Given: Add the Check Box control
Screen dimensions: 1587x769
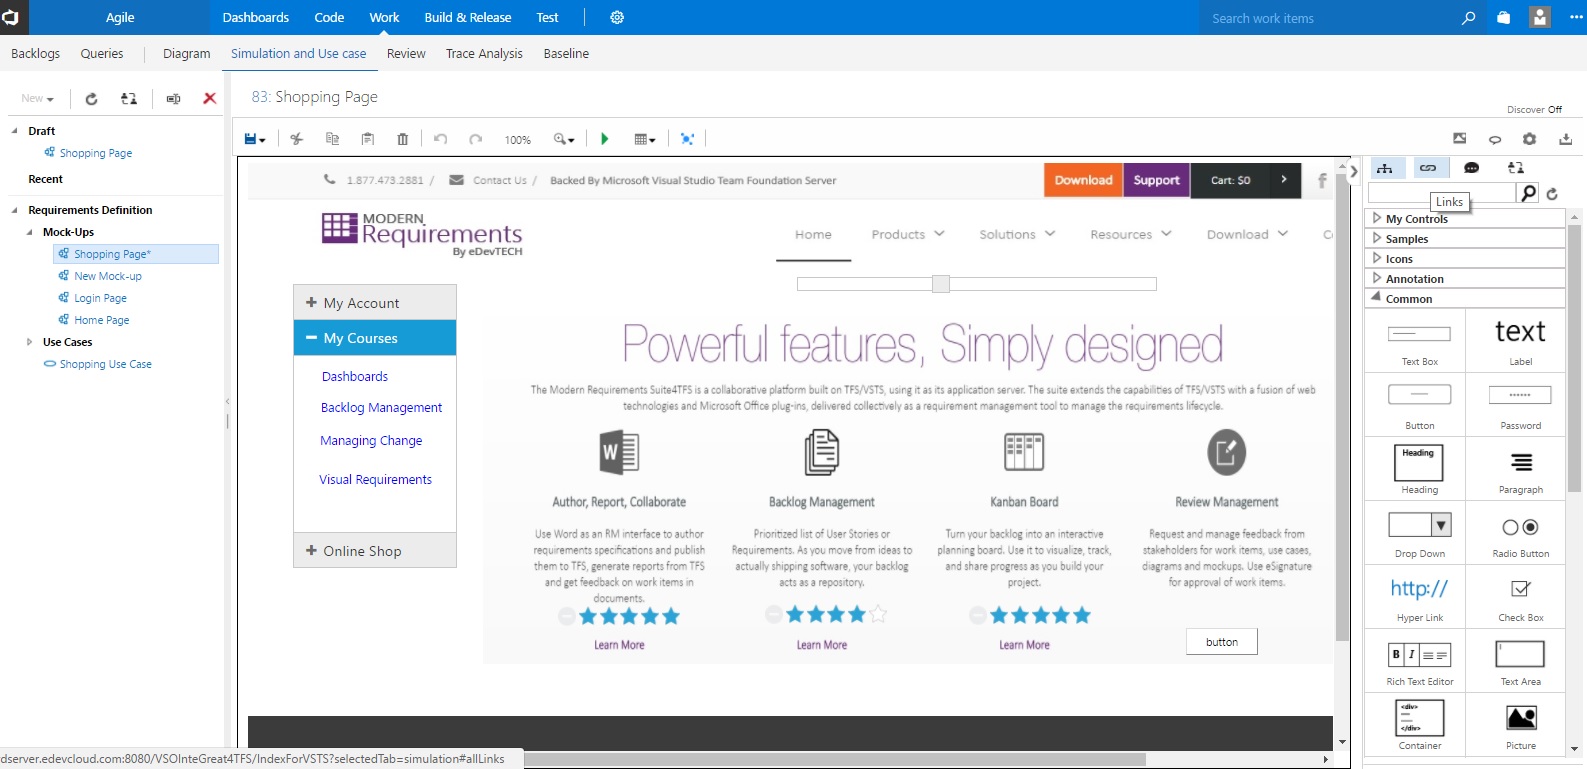Looking at the screenshot, I should [x=1520, y=596].
